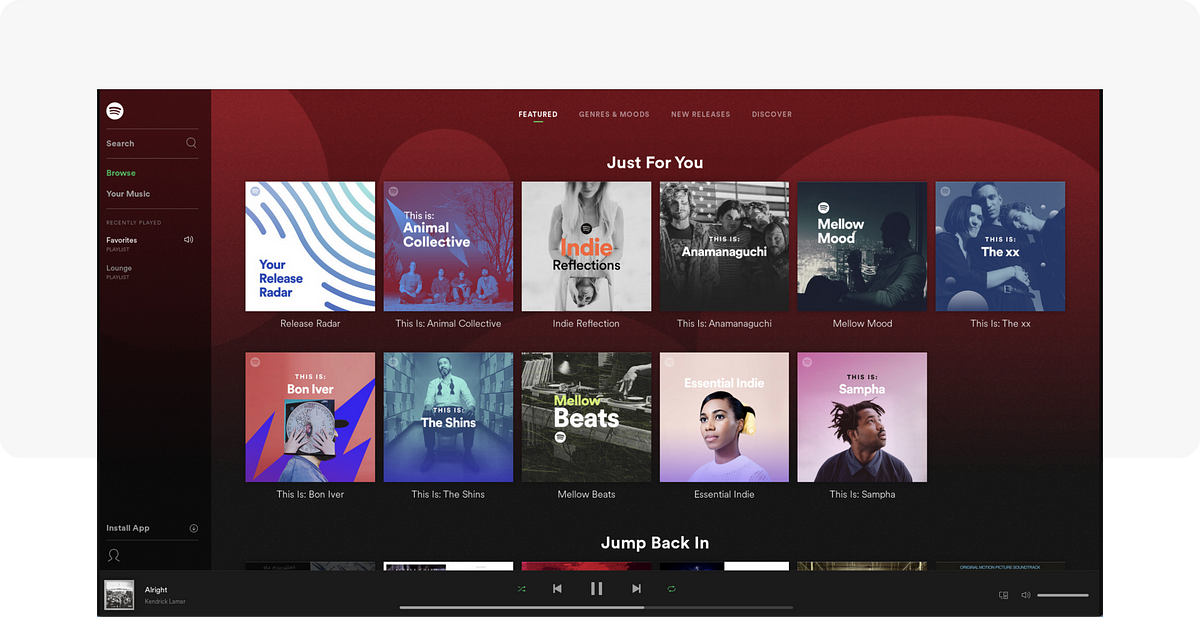Click 'Essential Indie' caption text
The width and height of the screenshot is (1200, 617).
724,495
